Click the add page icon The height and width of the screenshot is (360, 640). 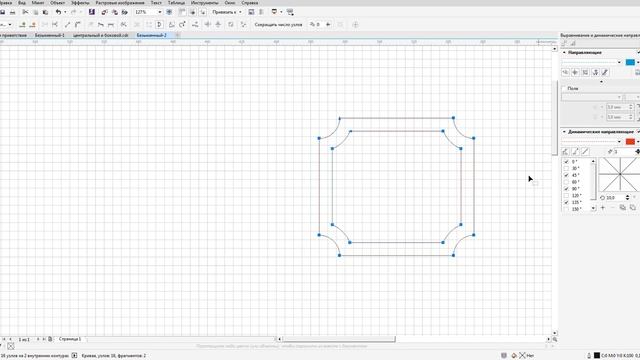(x=50, y=339)
